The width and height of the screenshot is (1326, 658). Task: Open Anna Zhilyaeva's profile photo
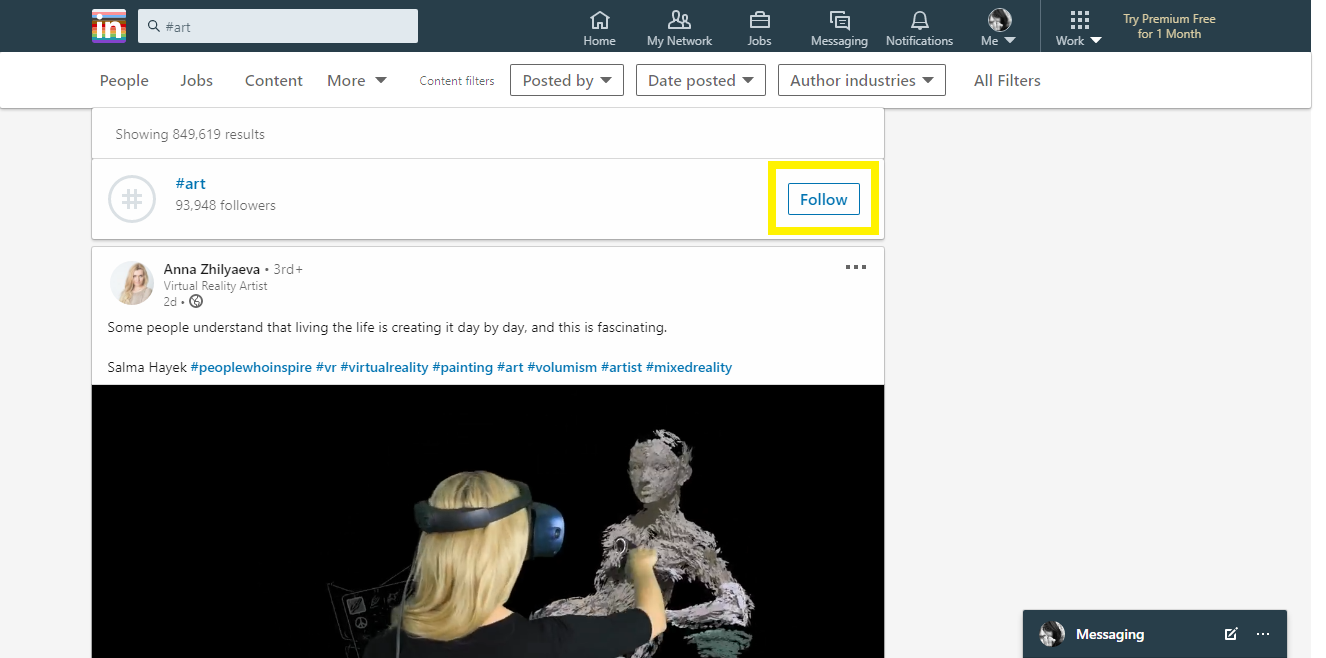(x=131, y=283)
